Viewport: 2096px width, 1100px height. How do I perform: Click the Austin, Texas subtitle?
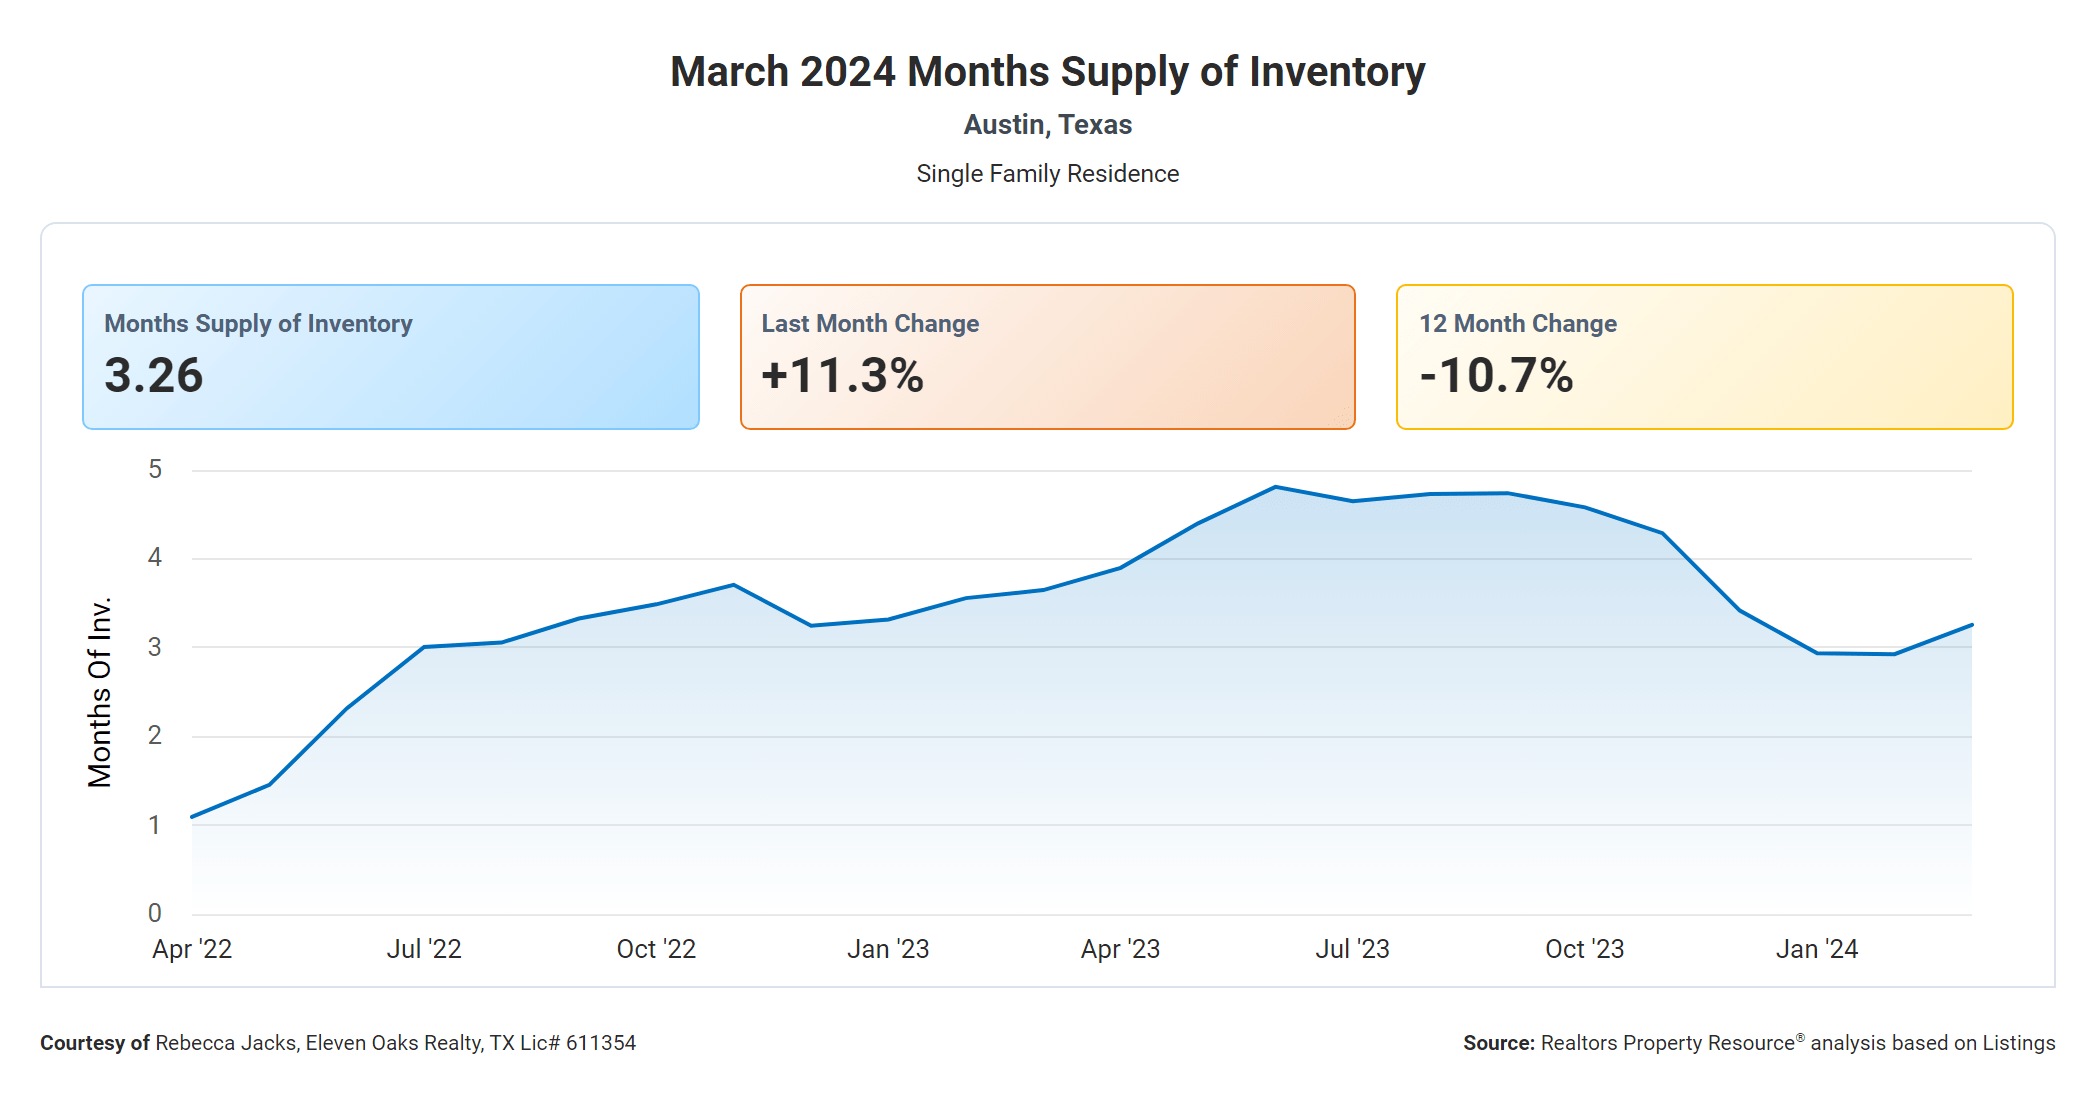tap(1047, 125)
